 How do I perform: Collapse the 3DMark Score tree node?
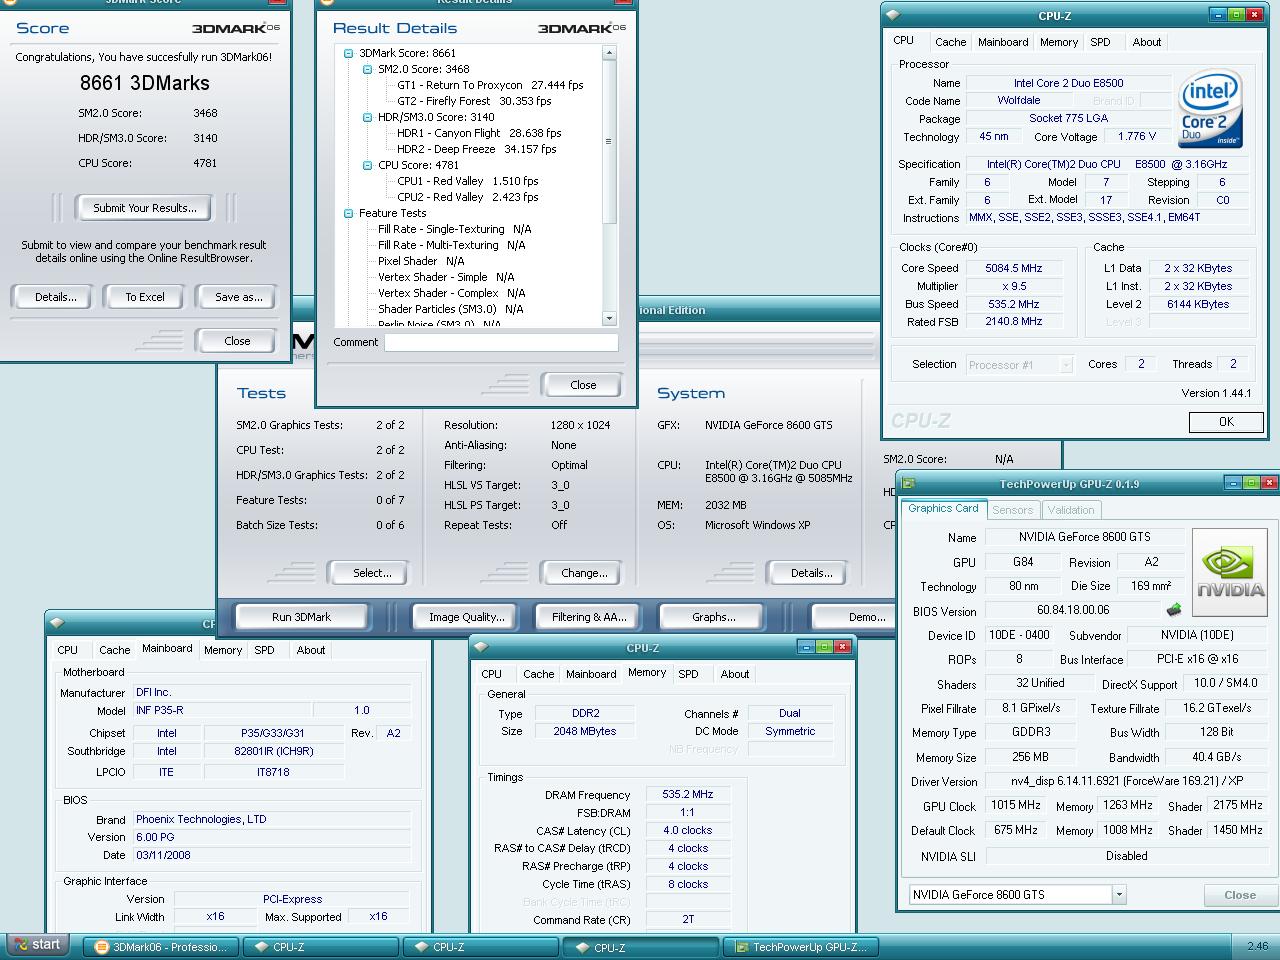[x=348, y=53]
